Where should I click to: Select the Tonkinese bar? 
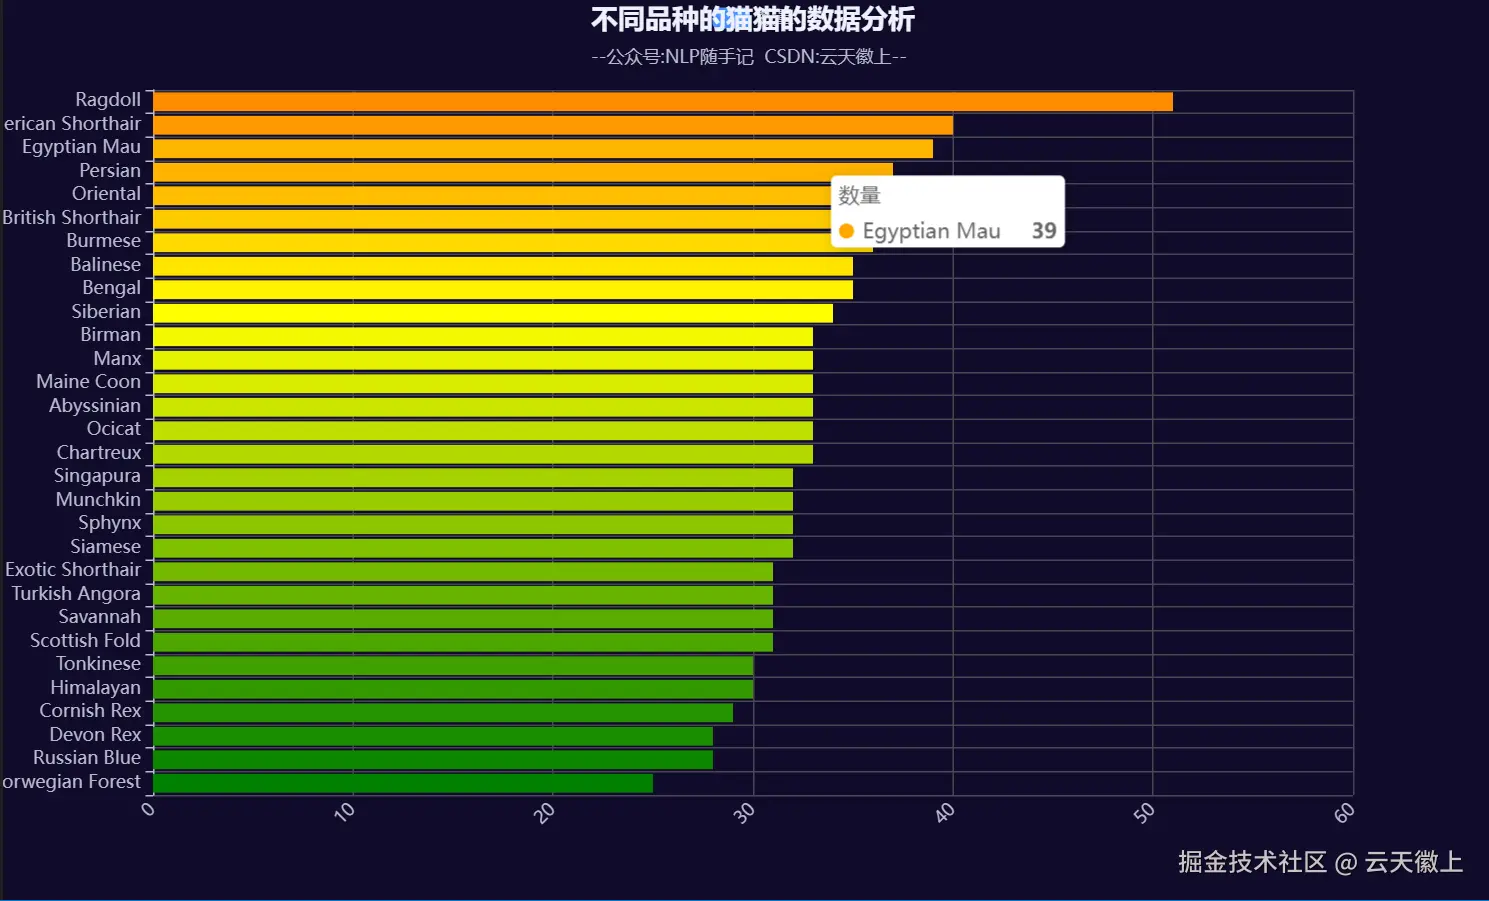(x=453, y=665)
